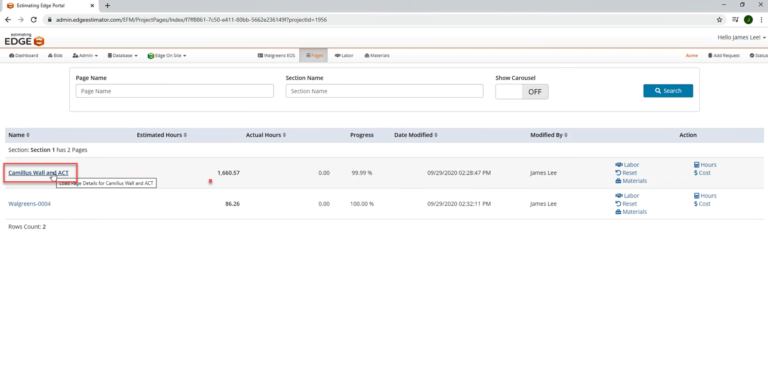Image resolution: width=768 pixels, height=365 pixels.
Task: Expand the Database dropdown menu
Action: click(122, 56)
